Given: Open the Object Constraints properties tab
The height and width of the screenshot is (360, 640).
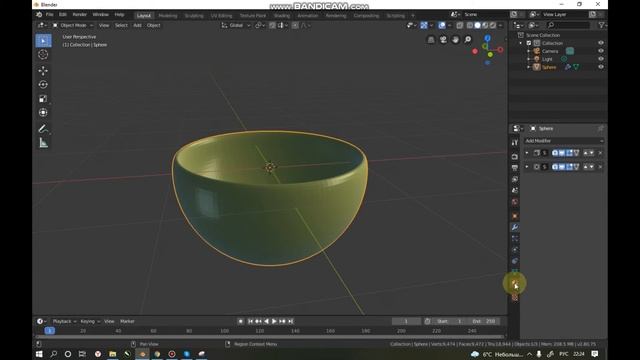Looking at the screenshot, I should tap(515, 261).
